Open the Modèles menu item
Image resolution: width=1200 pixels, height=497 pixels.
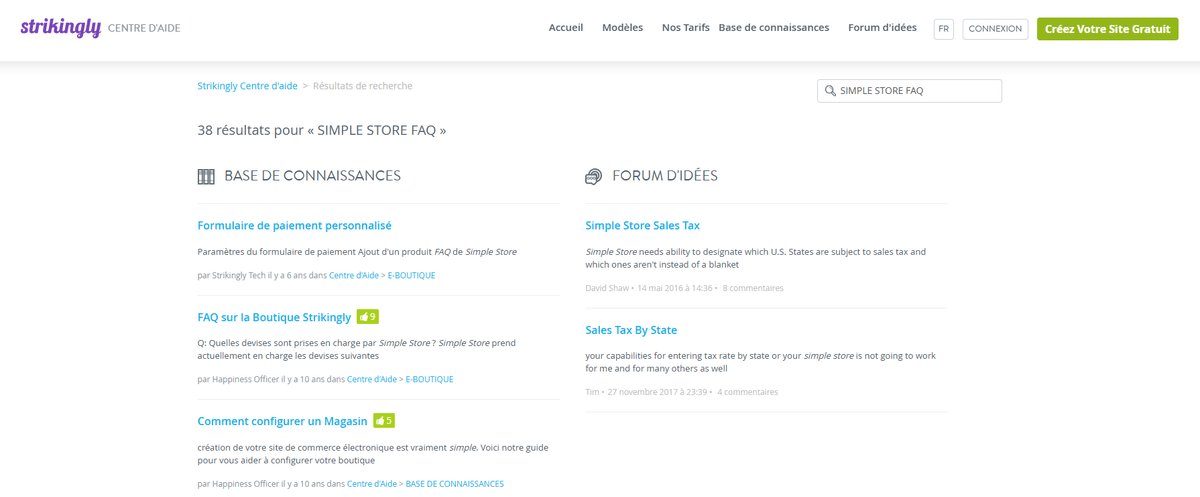point(623,28)
